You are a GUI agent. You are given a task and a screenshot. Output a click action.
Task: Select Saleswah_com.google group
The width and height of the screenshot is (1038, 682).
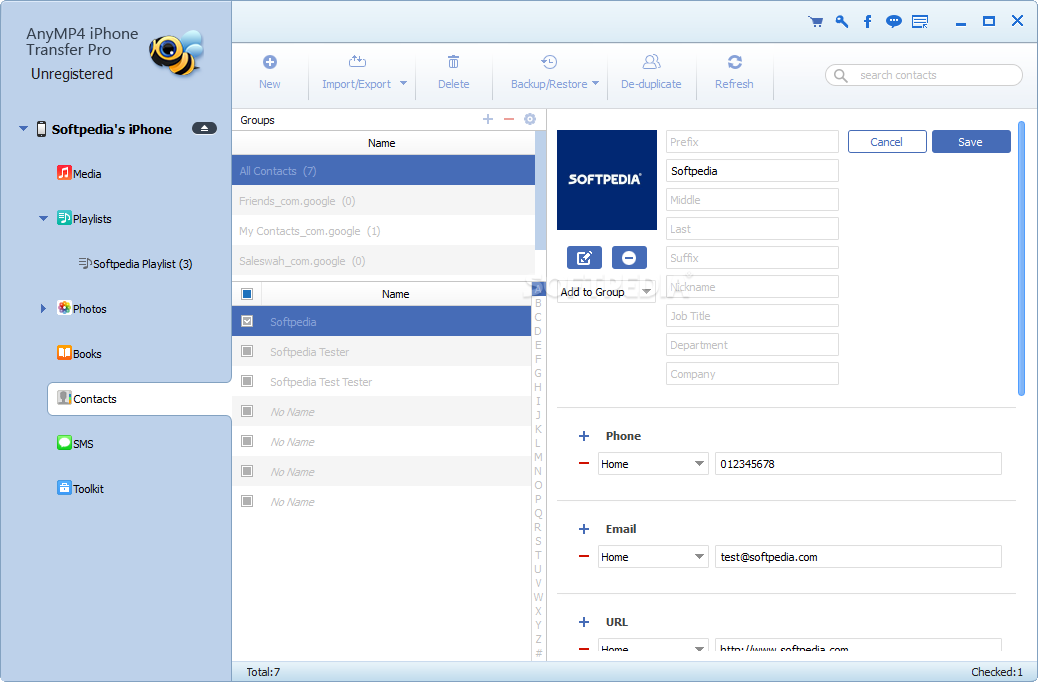click(x=383, y=261)
